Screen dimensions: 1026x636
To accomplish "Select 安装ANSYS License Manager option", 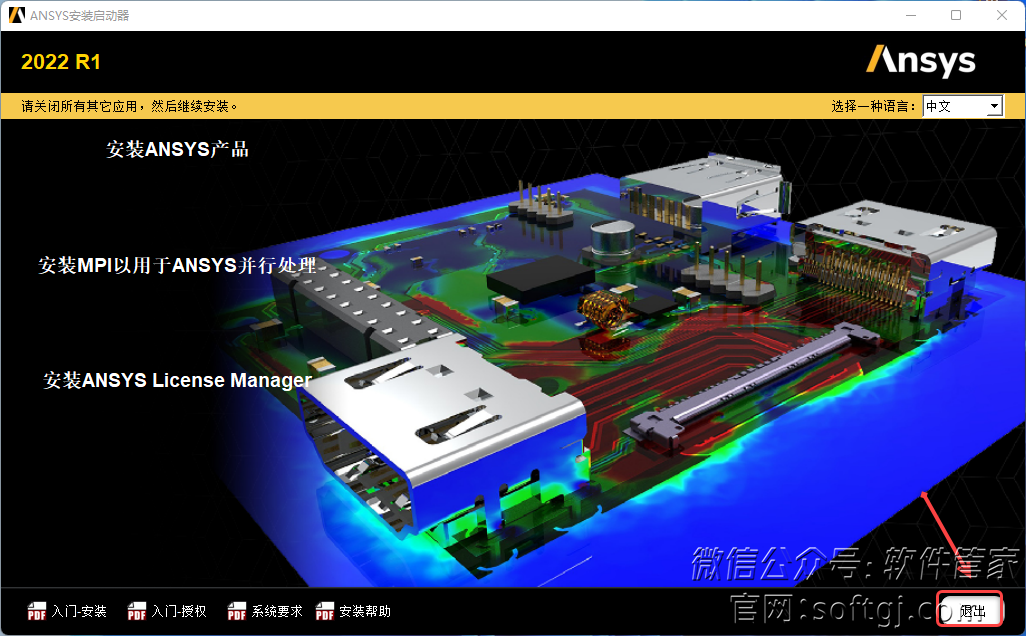I will [177, 380].
